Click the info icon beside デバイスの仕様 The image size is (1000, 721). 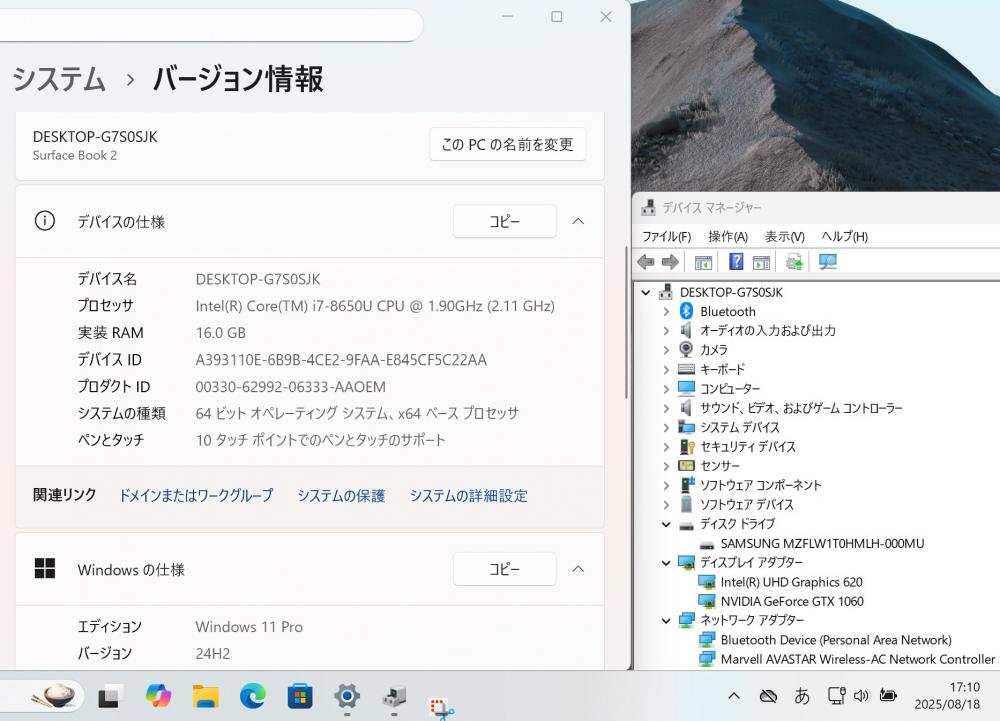coord(45,221)
